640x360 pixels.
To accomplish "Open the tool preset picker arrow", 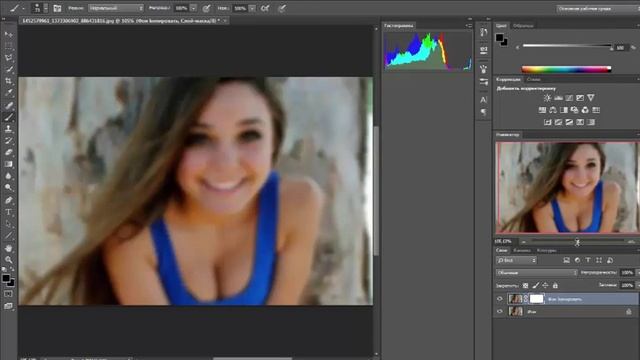I will coord(23,8).
